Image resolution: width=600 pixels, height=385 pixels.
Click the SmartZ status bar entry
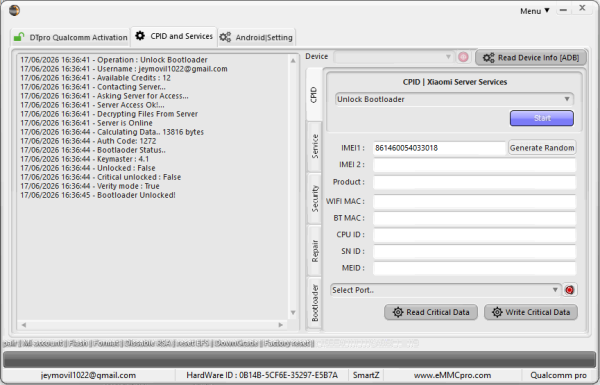pos(366,375)
